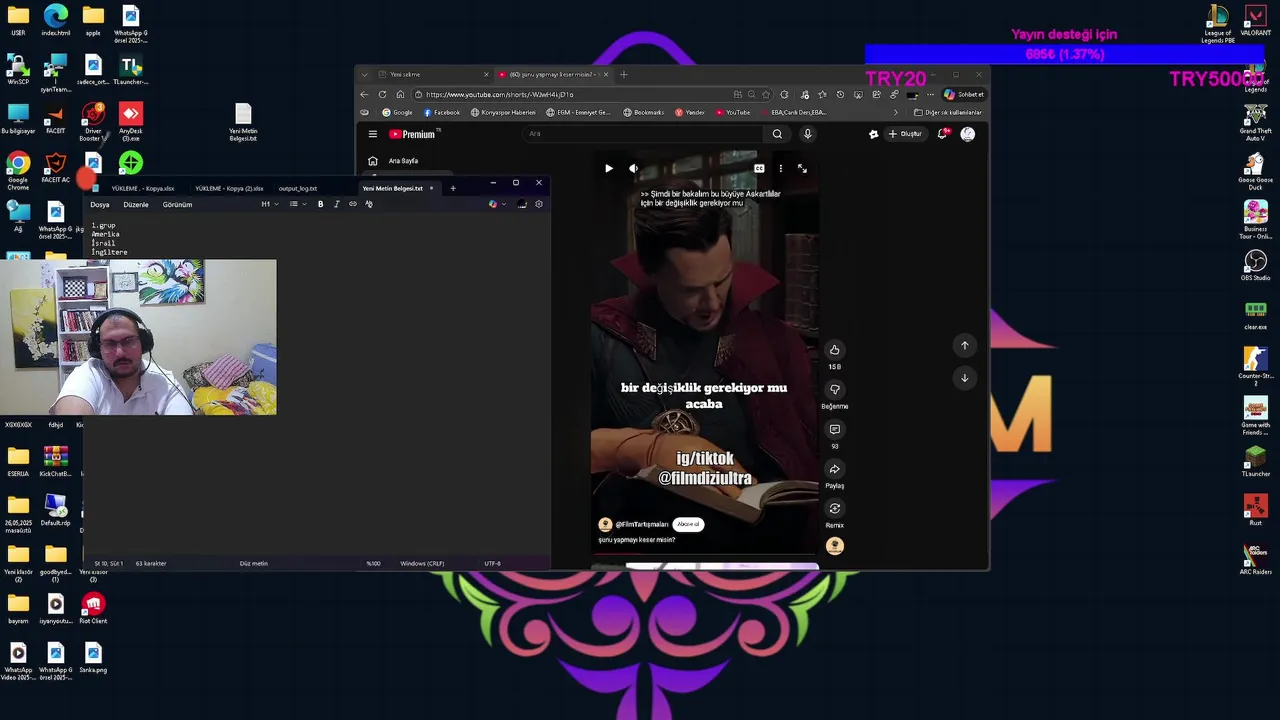Click the YouTube search magnifier button
This screenshot has width=1280, height=720.
777,134
